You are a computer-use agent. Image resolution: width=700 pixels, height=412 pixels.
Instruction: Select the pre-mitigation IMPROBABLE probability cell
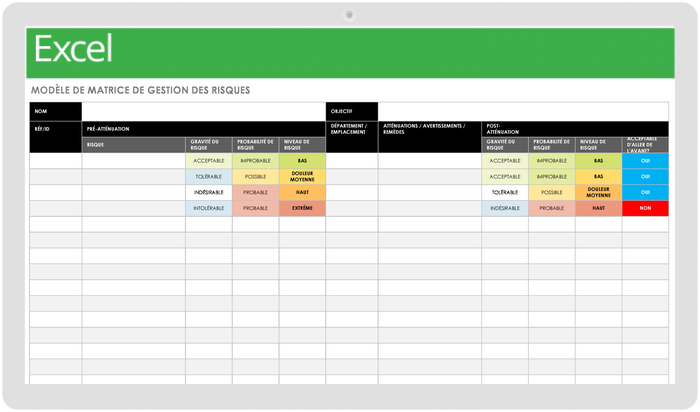pos(255,160)
